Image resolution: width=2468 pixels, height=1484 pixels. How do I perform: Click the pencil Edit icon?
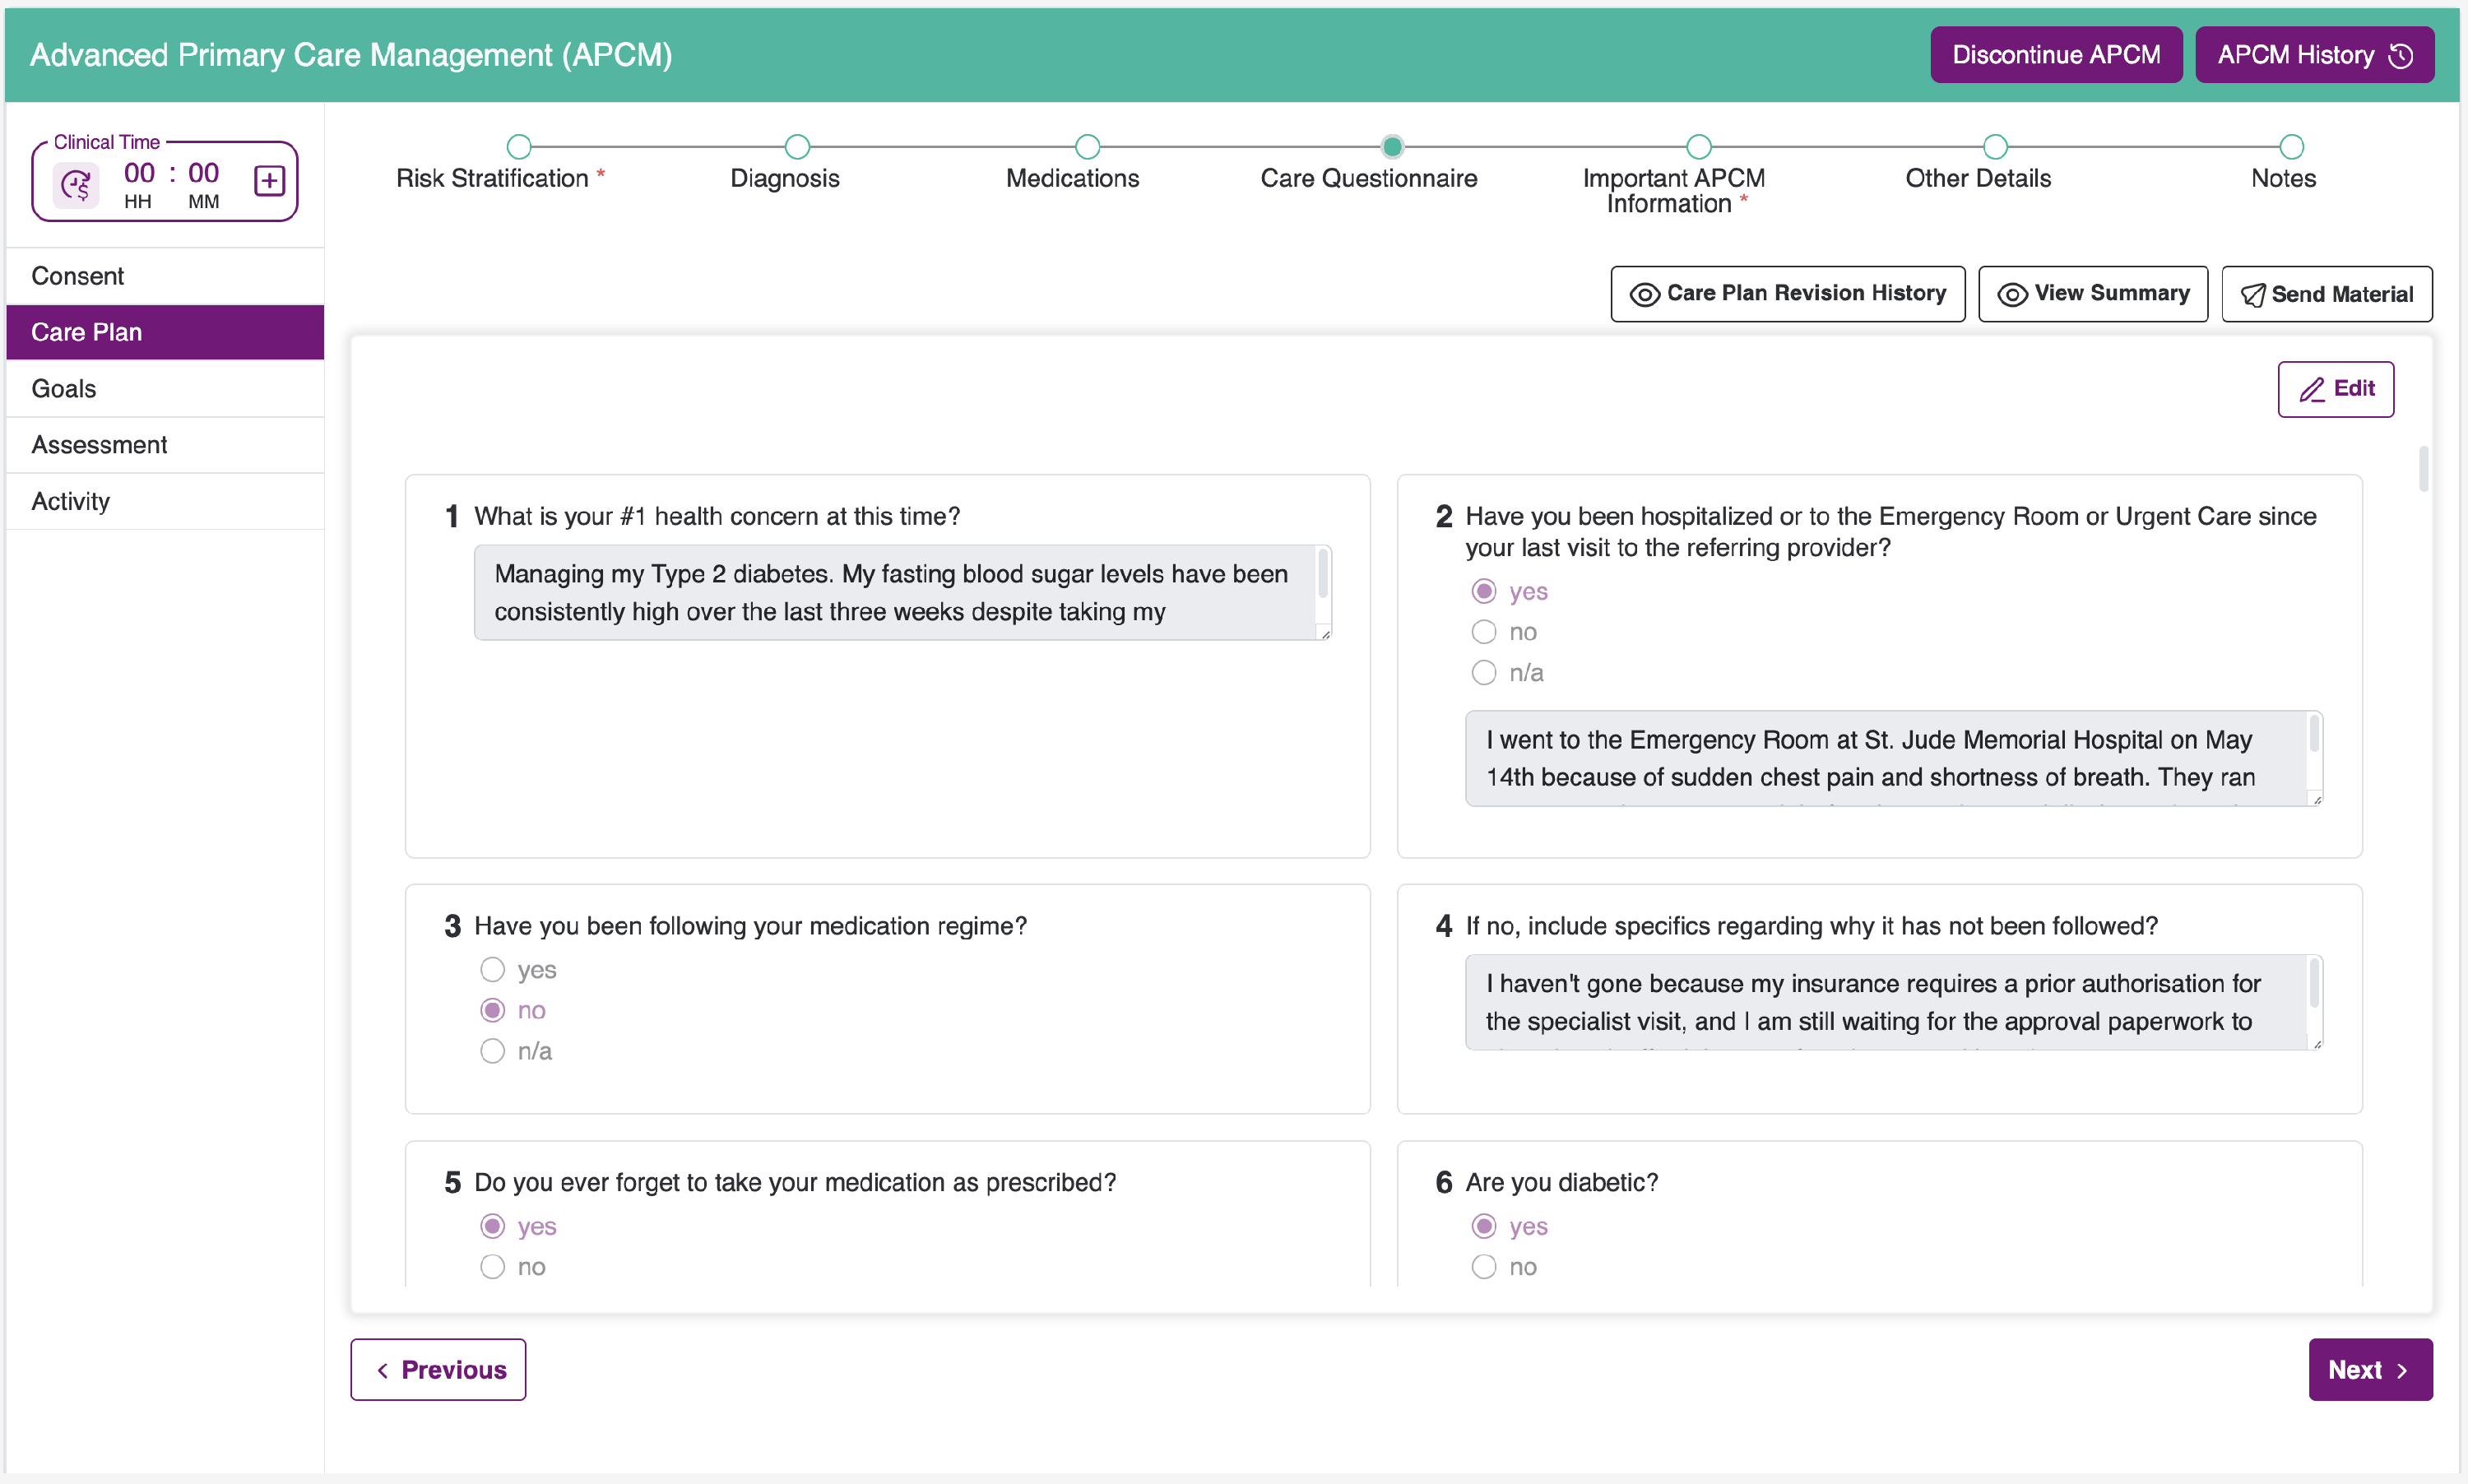pyautogui.click(x=2312, y=389)
